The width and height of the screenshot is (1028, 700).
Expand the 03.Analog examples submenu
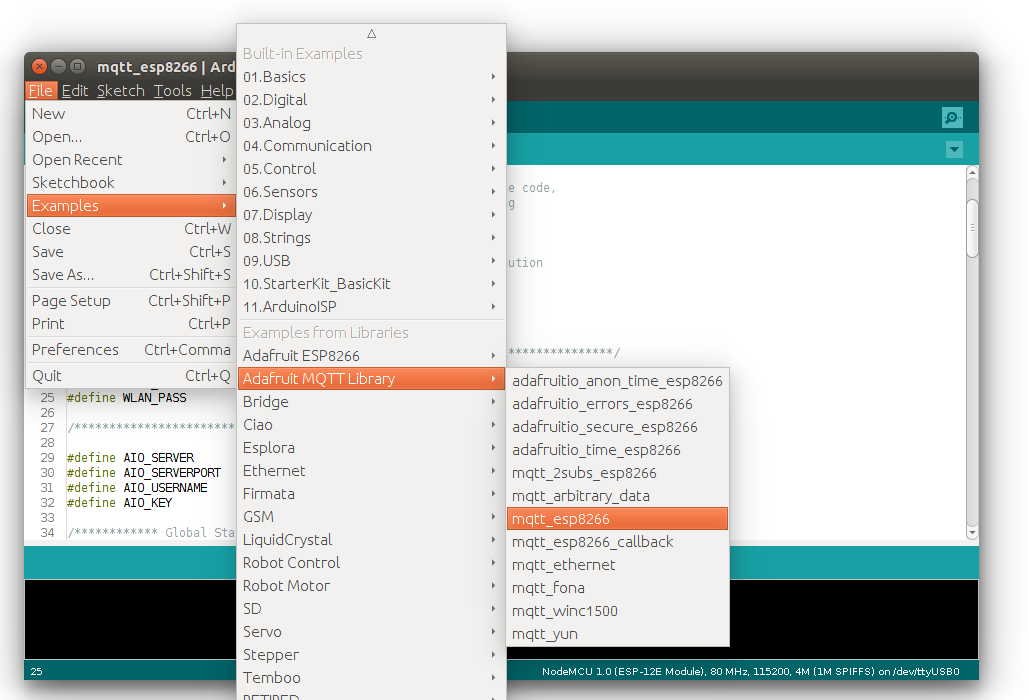[x=371, y=123]
